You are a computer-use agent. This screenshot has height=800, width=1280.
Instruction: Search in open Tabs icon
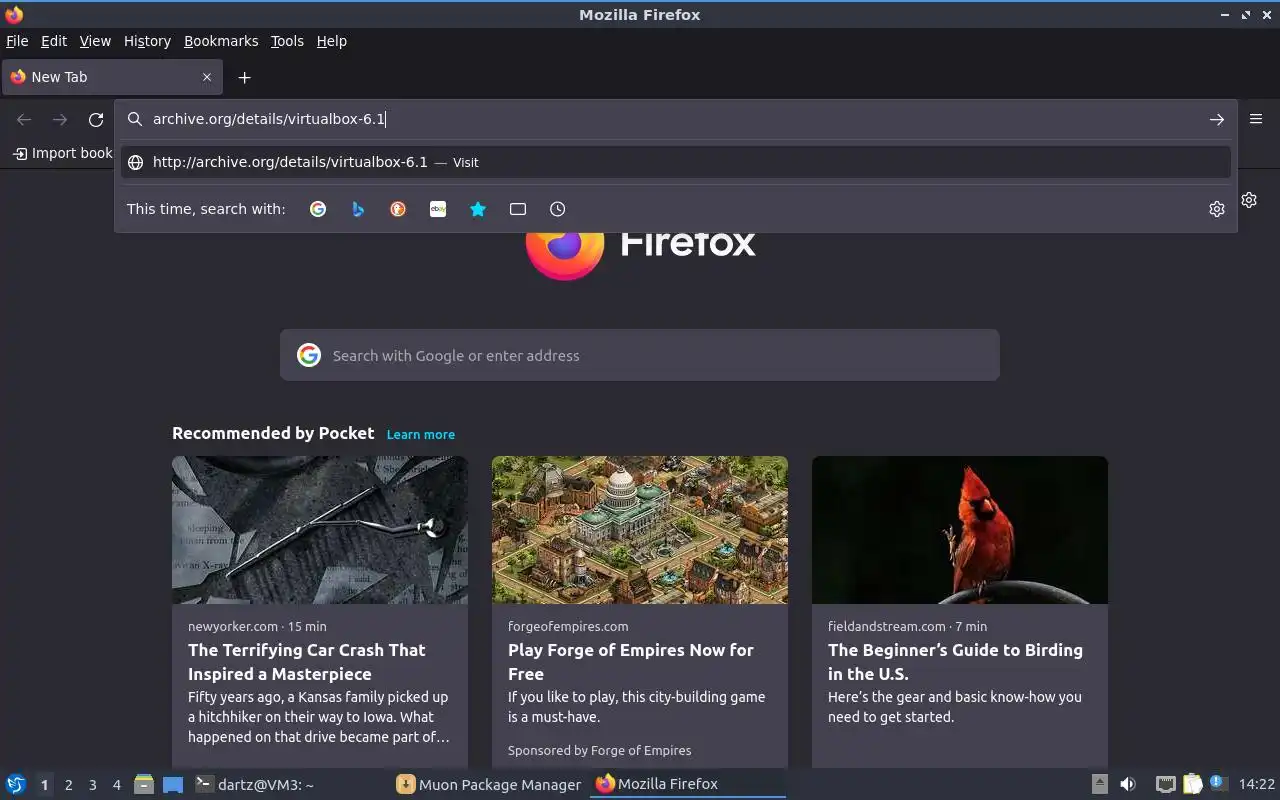[x=518, y=209]
